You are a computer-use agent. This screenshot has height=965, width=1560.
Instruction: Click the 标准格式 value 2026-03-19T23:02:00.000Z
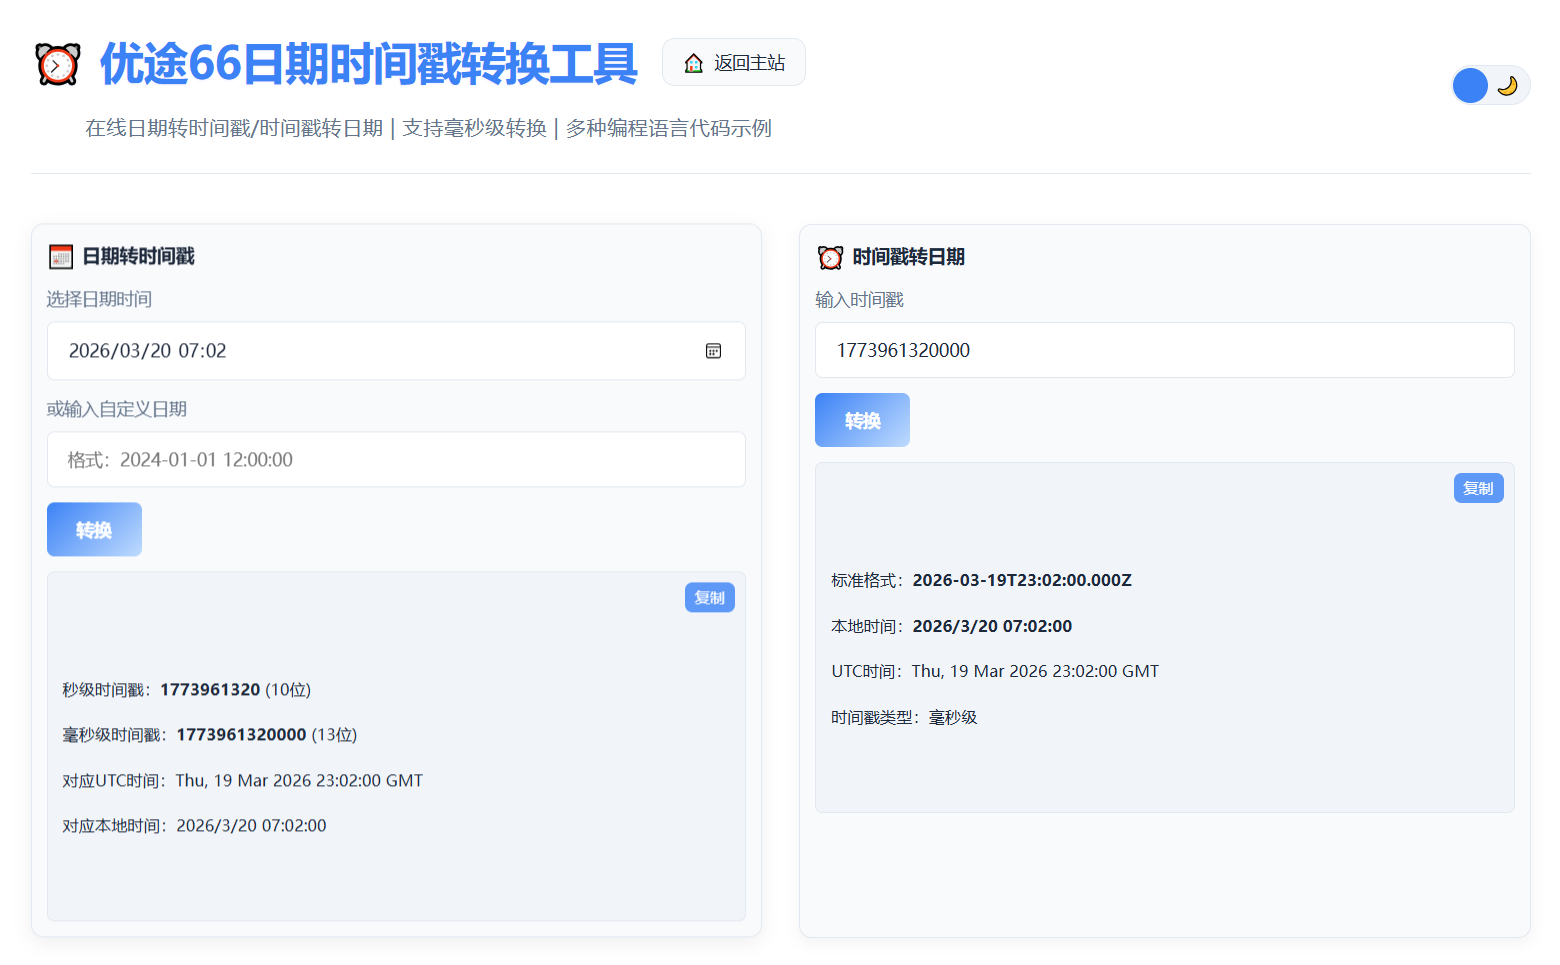coord(1022,581)
